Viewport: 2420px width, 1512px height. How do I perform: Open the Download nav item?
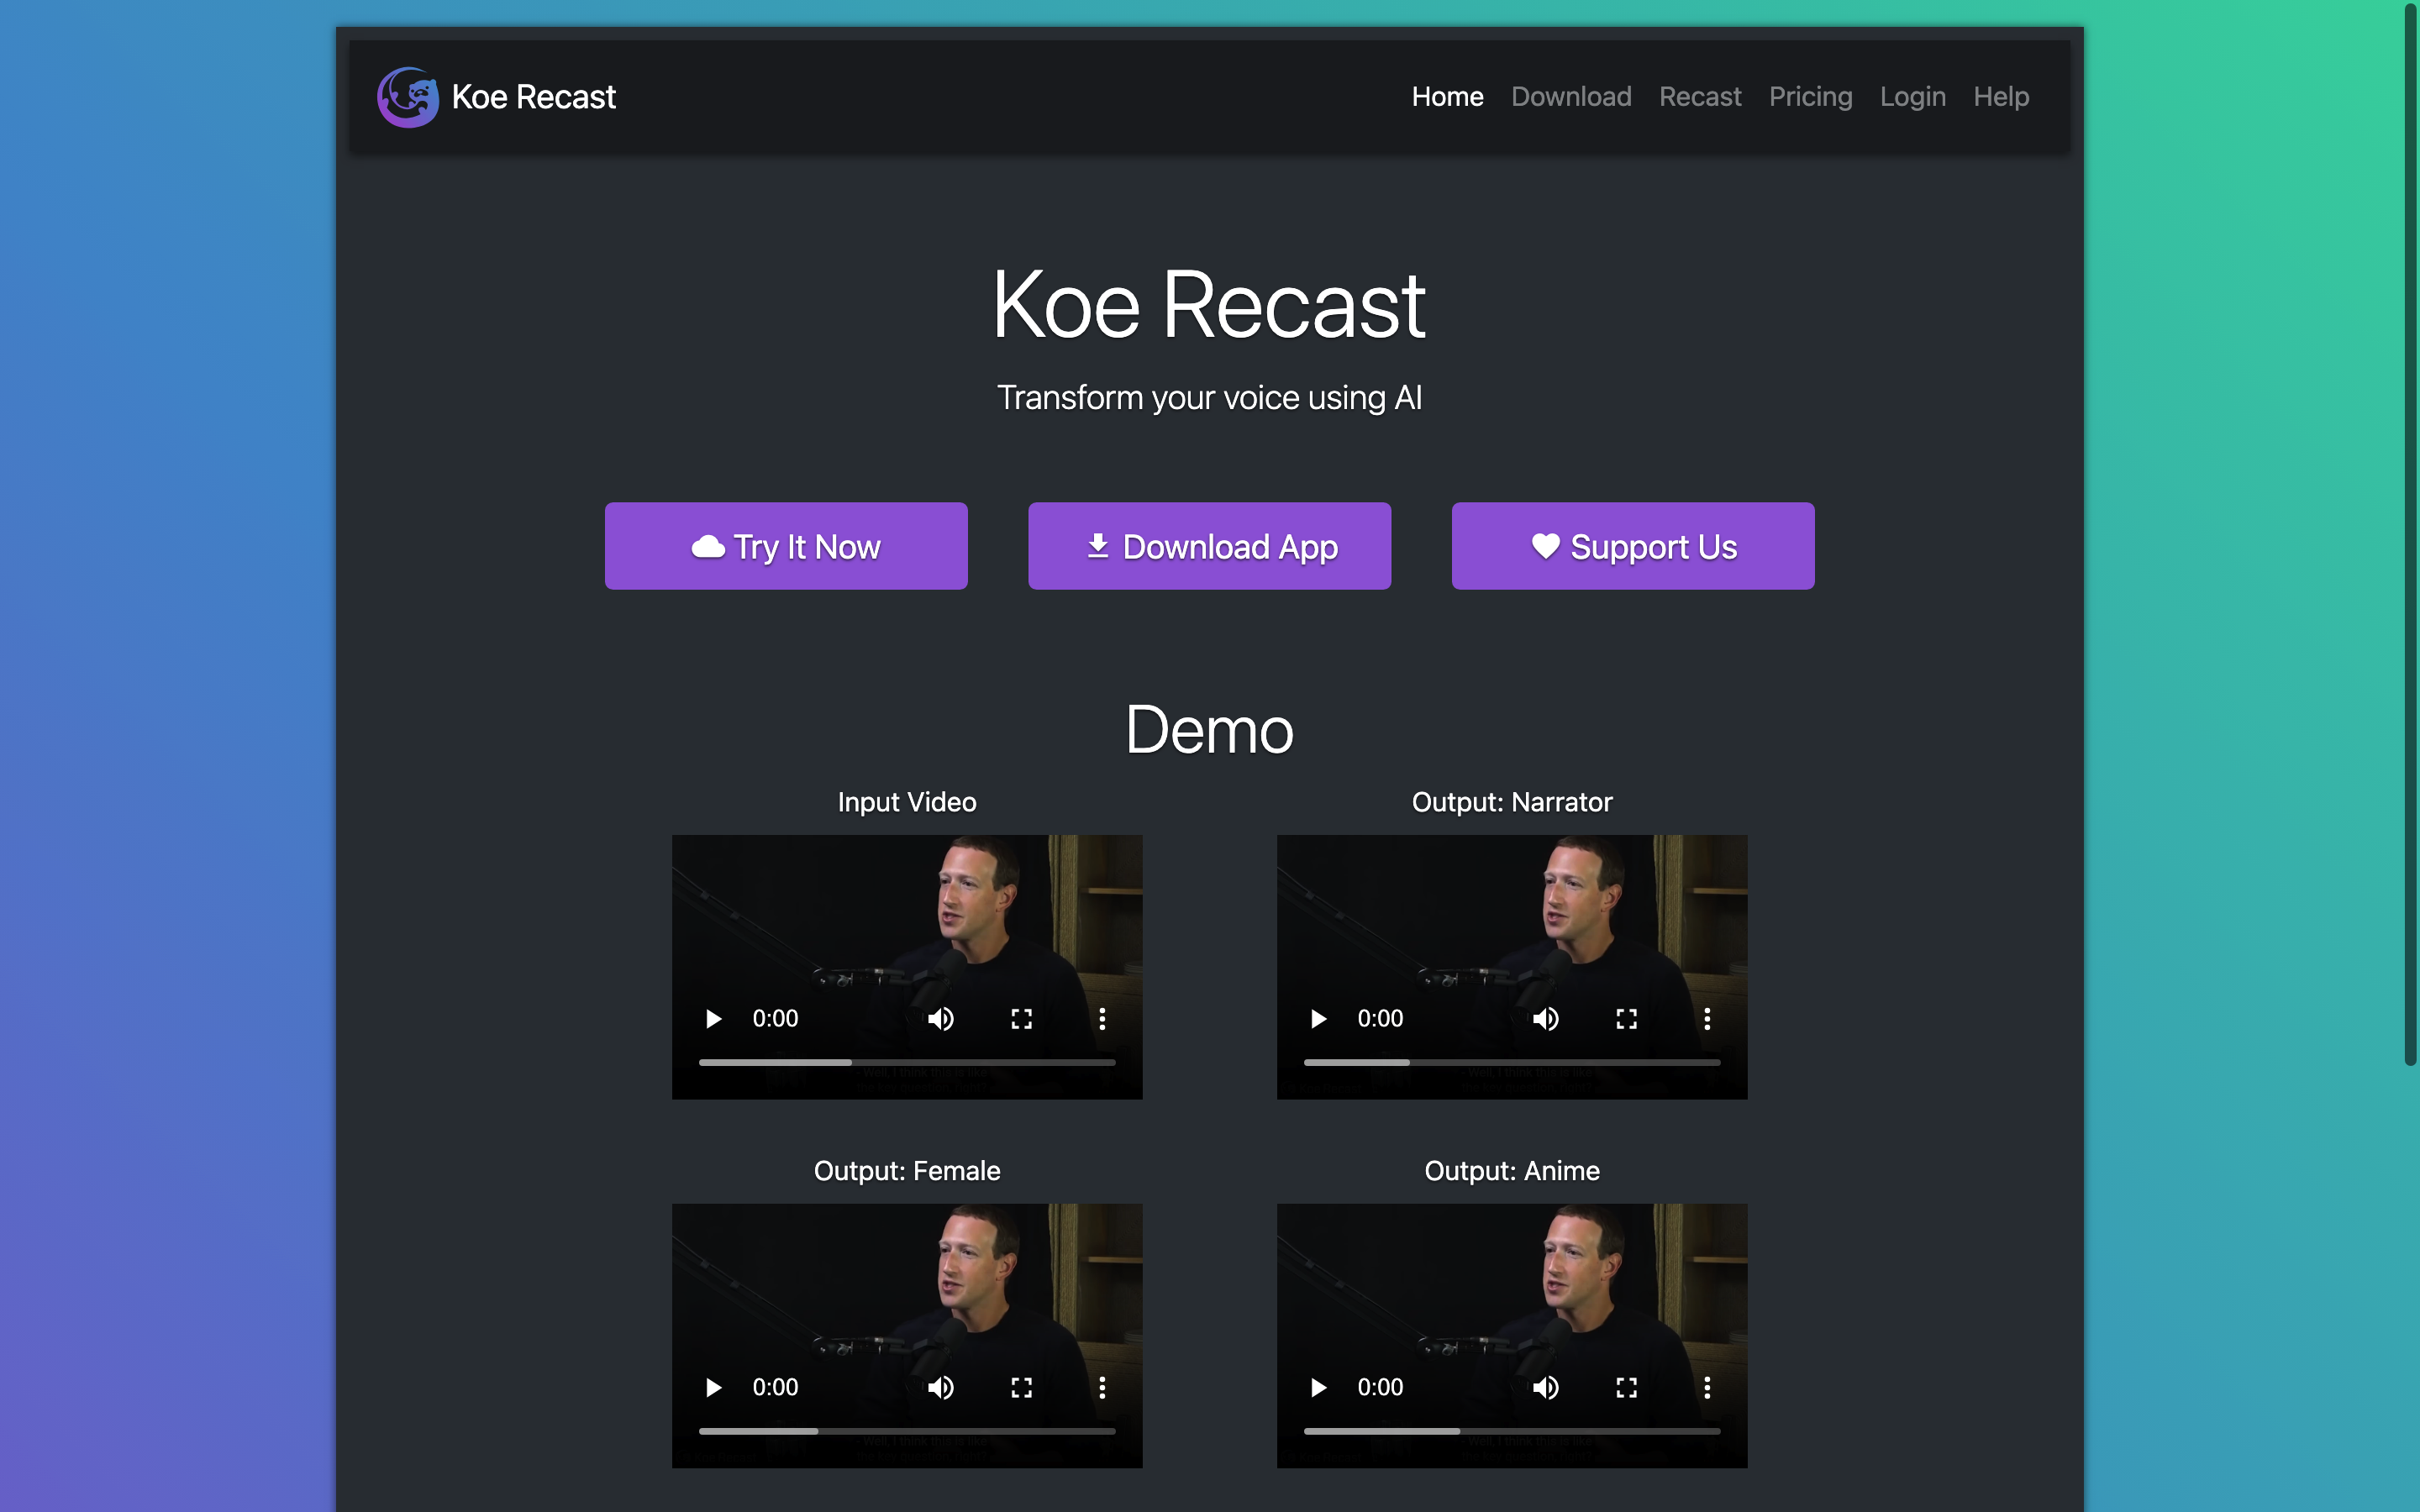(x=1571, y=97)
